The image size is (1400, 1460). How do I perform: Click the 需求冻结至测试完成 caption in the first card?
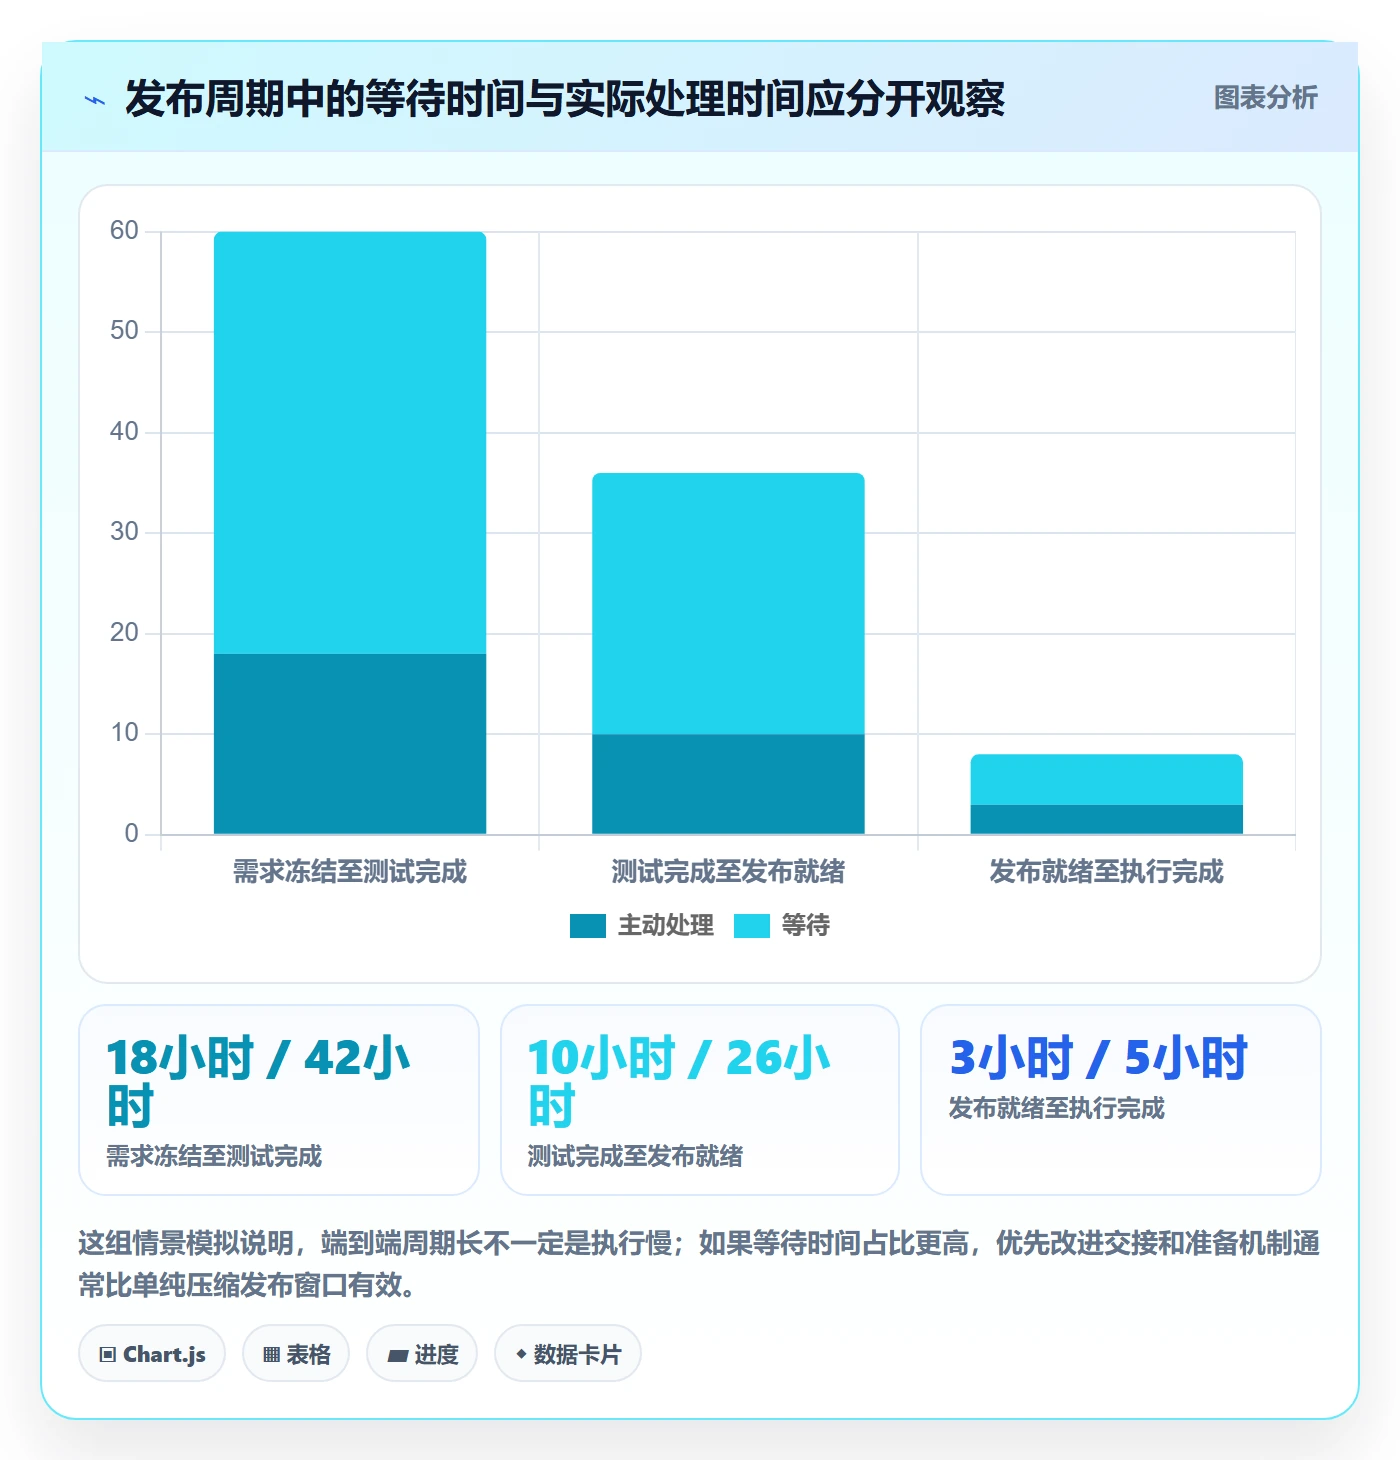pos(214,1157)
